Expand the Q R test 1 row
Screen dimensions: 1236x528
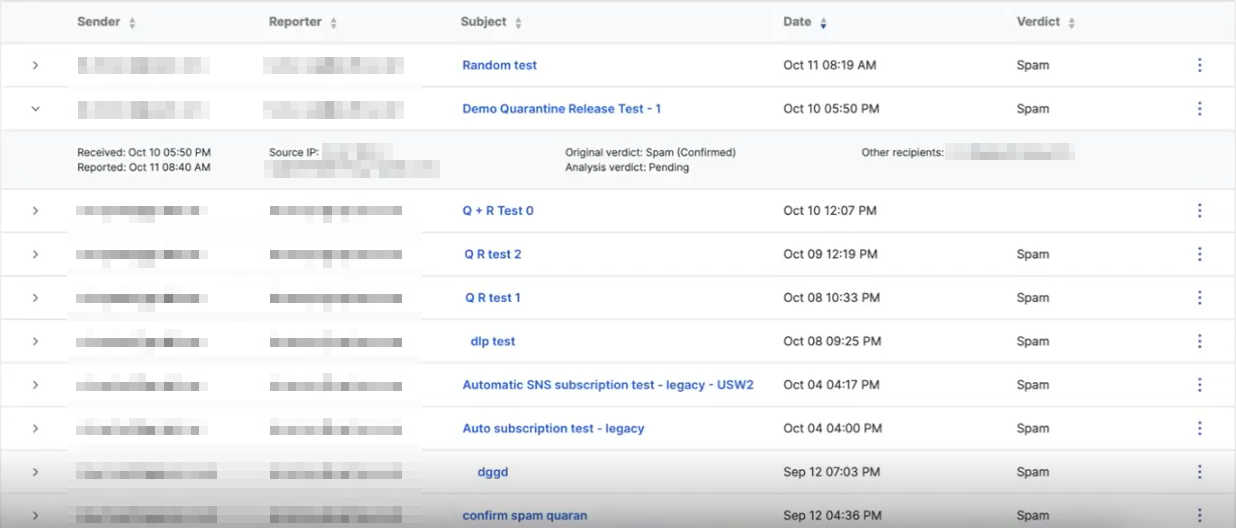35,298
